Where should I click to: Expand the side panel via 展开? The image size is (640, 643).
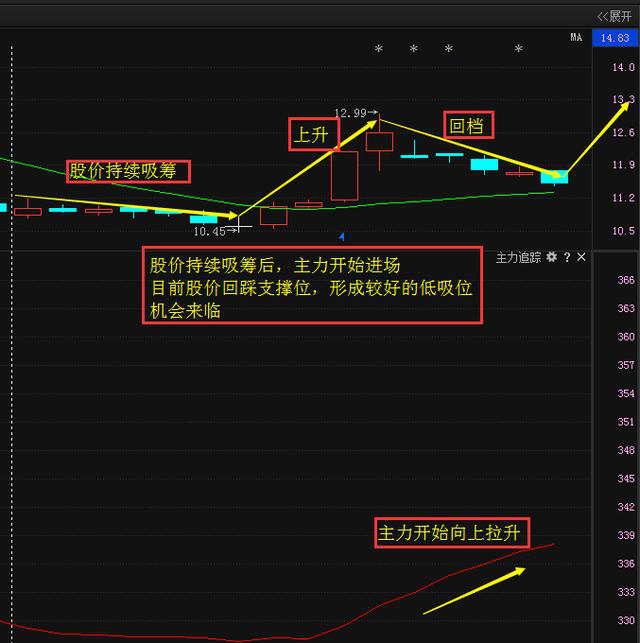coord(614,15)
